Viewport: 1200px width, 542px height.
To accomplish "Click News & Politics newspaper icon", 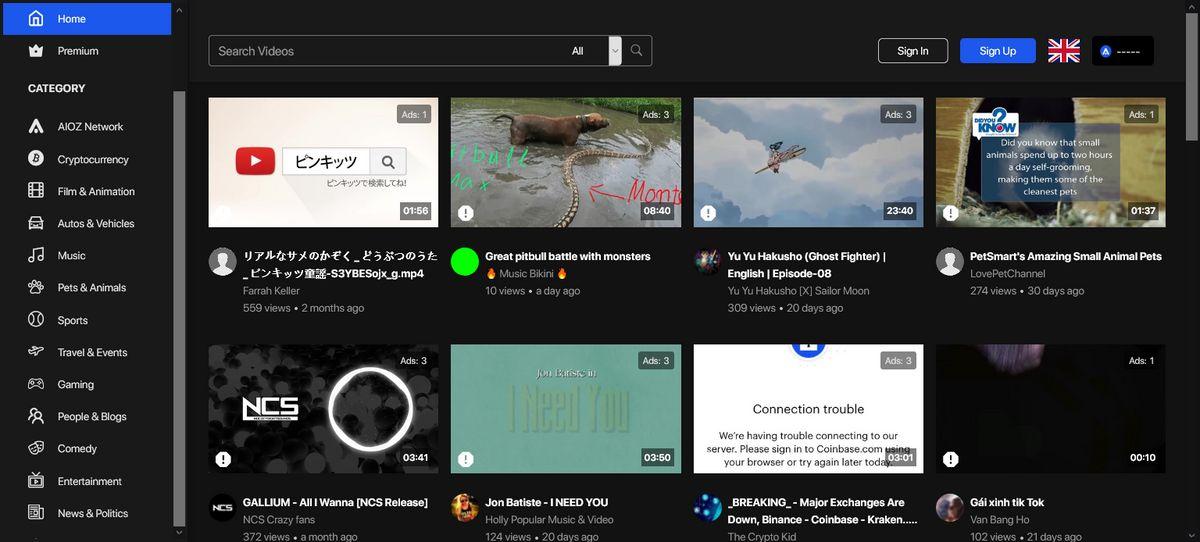I will (36, 513).
